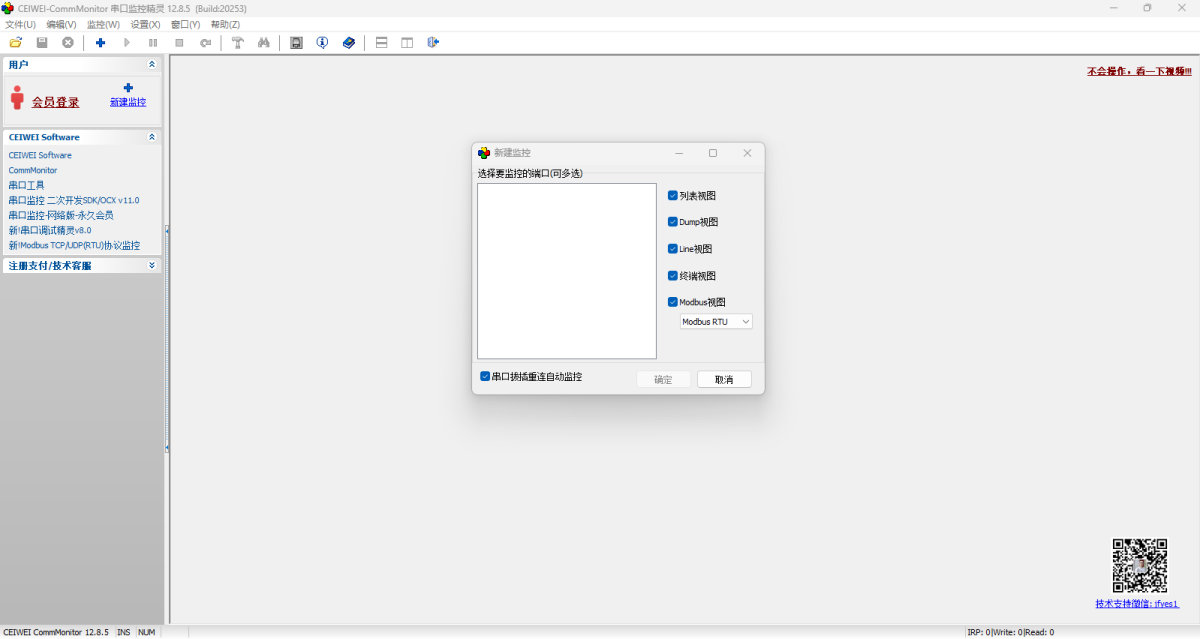
Task: Click the open folder toolbar icon
Action: pos(15,43)
